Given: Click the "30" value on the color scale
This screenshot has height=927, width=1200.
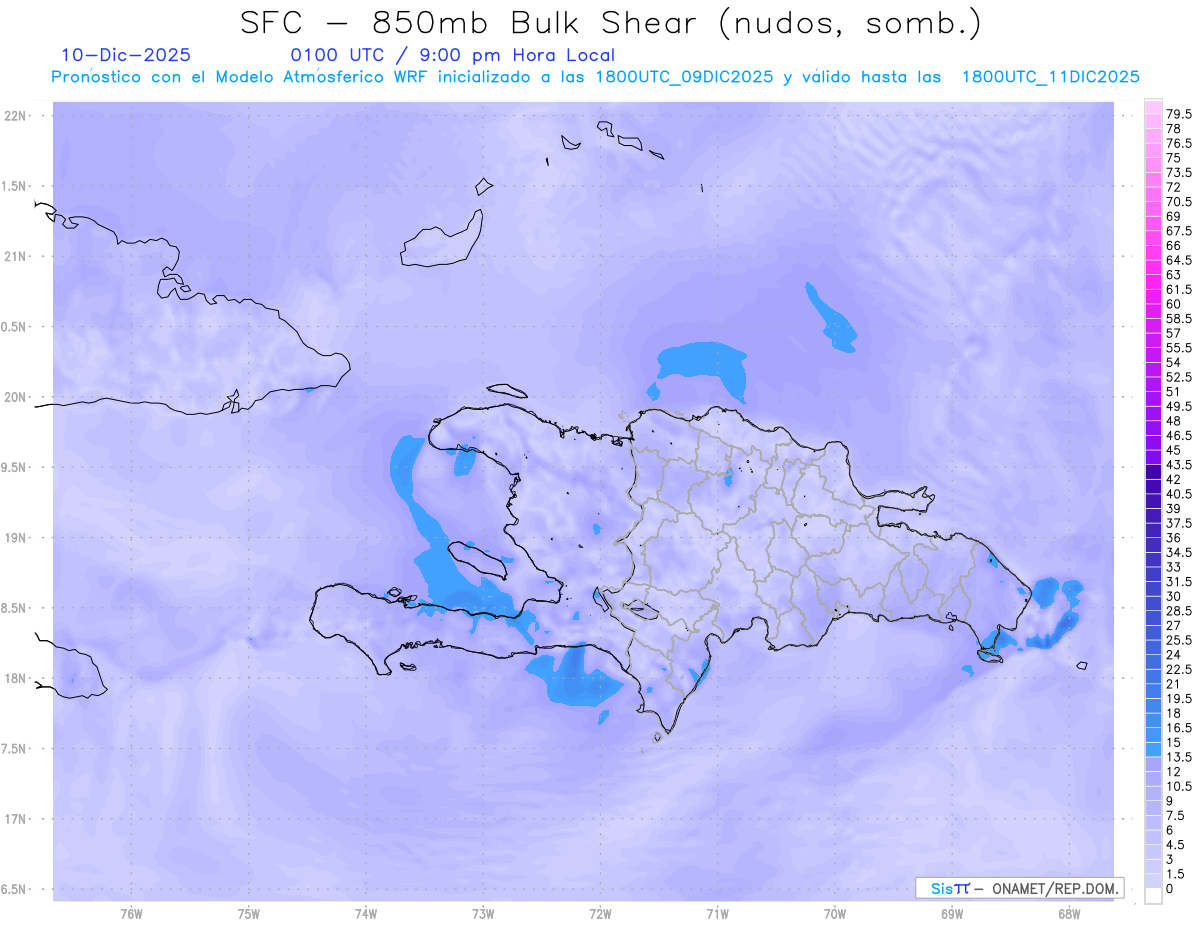Looking at the screenshot, I should coord(1173,596).
